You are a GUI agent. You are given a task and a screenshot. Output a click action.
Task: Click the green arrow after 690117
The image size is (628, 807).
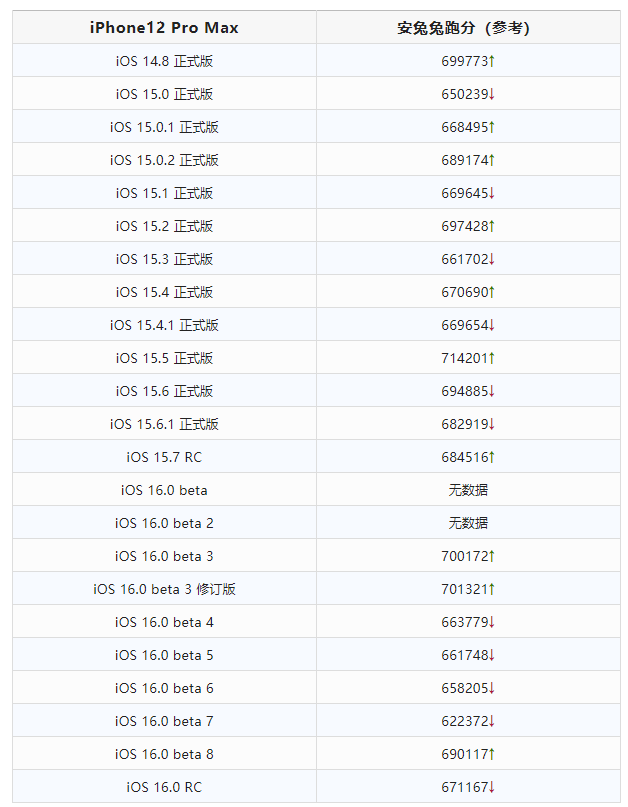pos(492,754)
